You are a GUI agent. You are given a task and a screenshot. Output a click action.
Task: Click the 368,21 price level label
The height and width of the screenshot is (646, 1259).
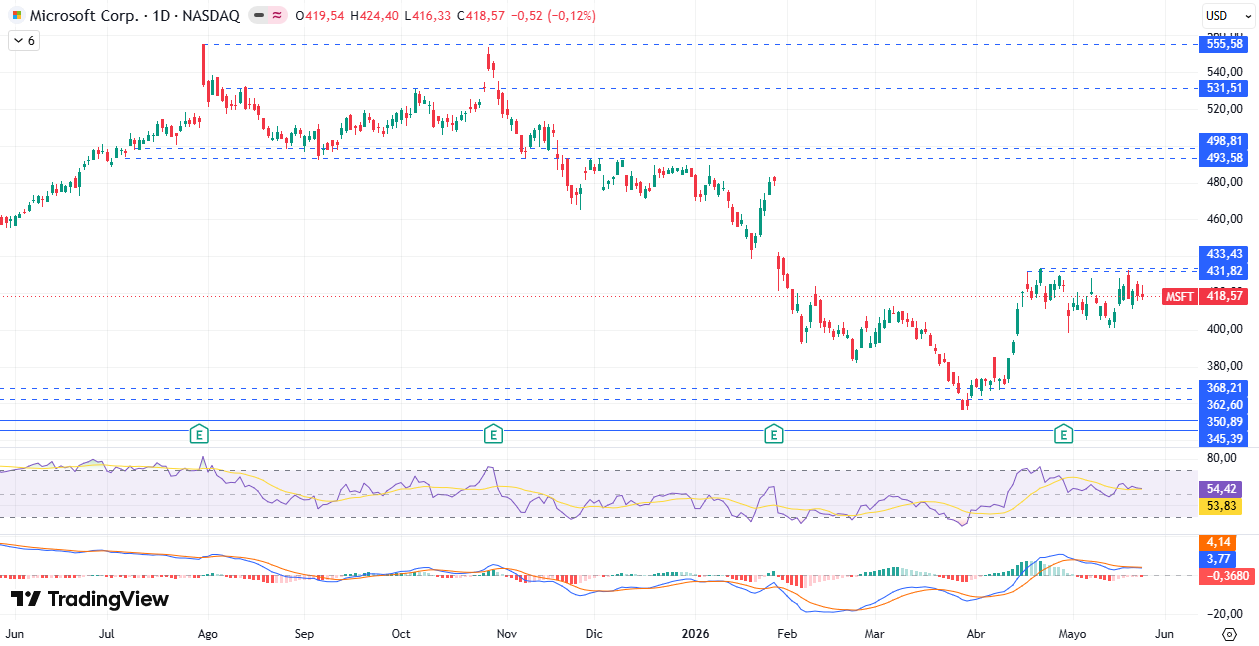click(x=1224, y=388)
